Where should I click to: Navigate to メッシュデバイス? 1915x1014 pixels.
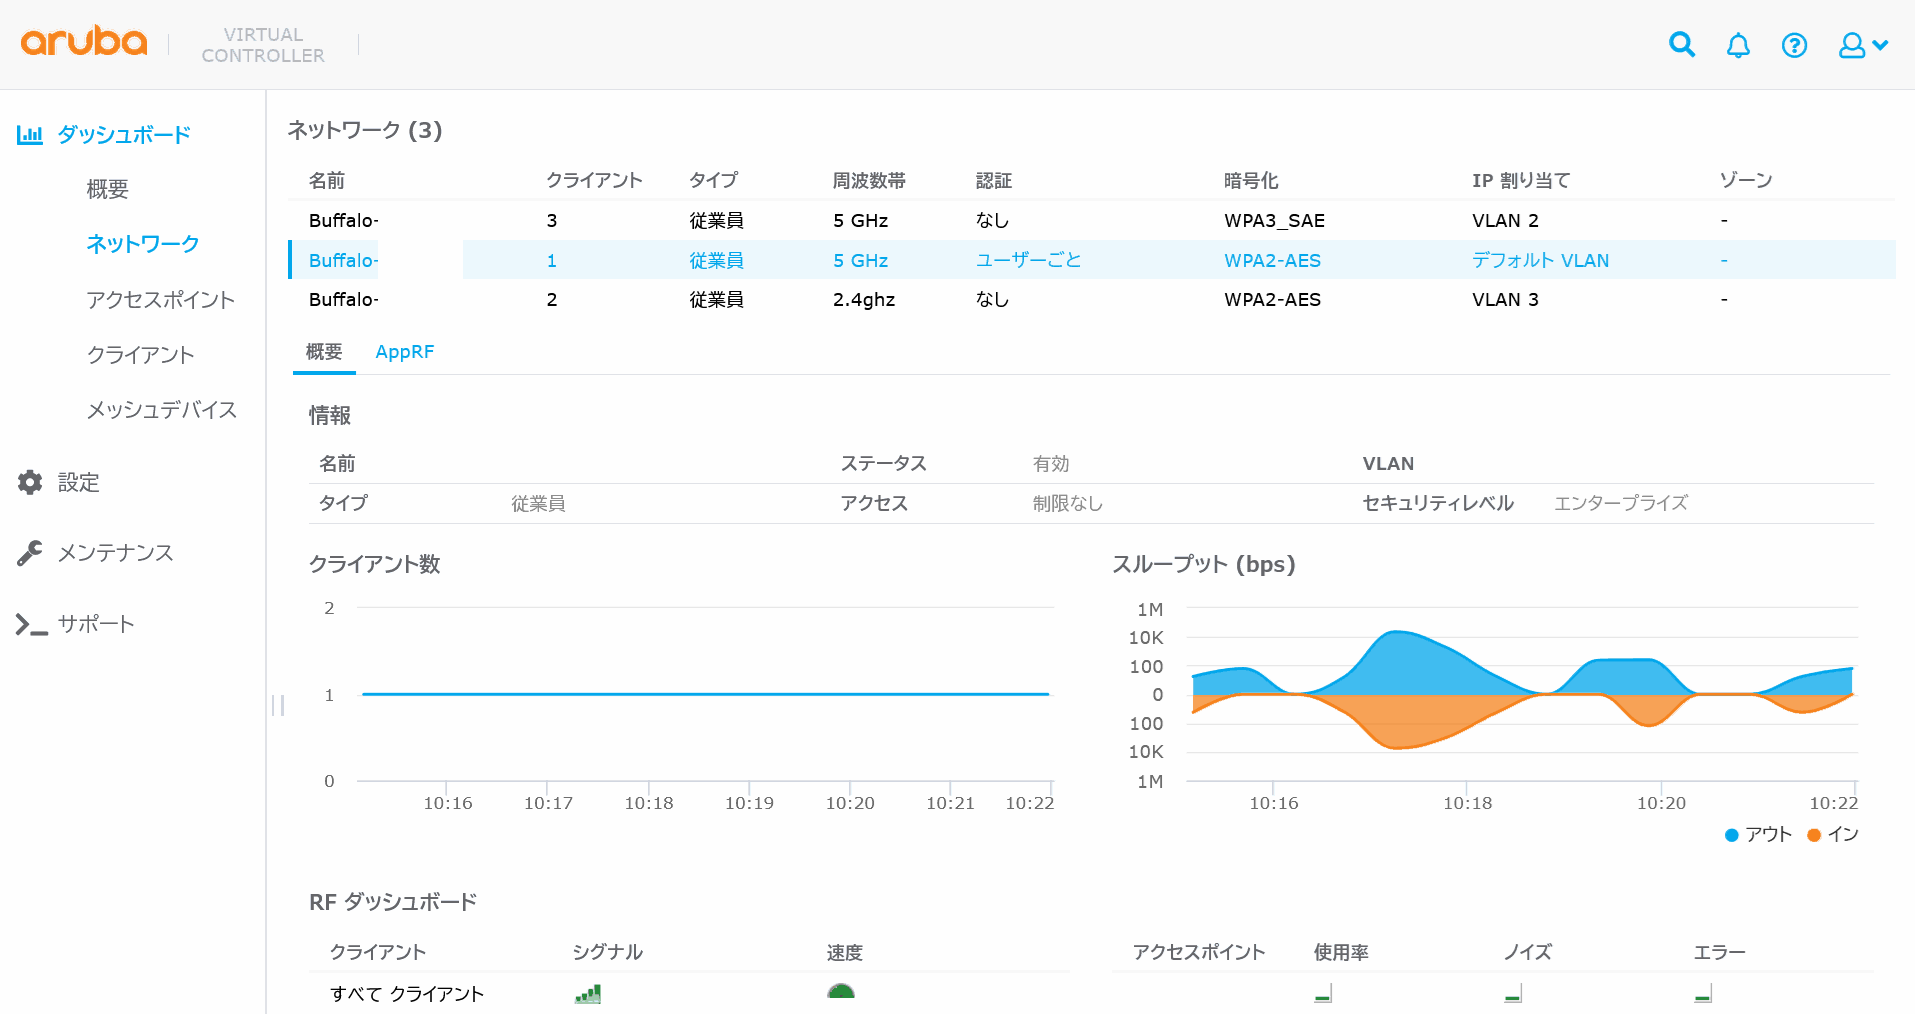click(161, 410)
